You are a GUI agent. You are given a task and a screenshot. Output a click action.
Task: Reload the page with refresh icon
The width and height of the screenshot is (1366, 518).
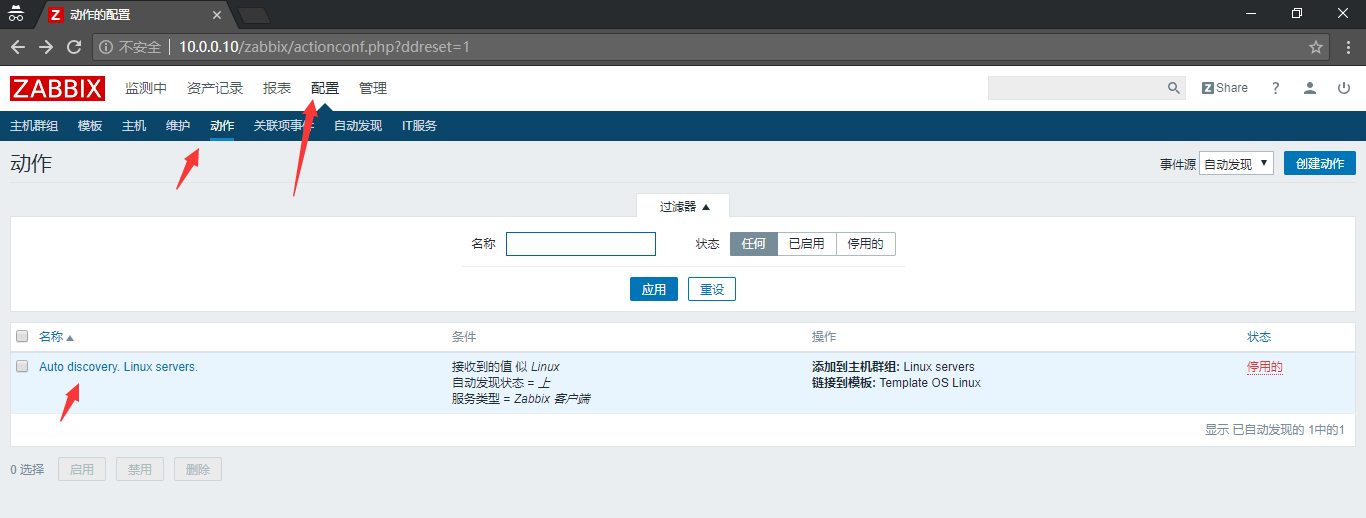point(74,47)
